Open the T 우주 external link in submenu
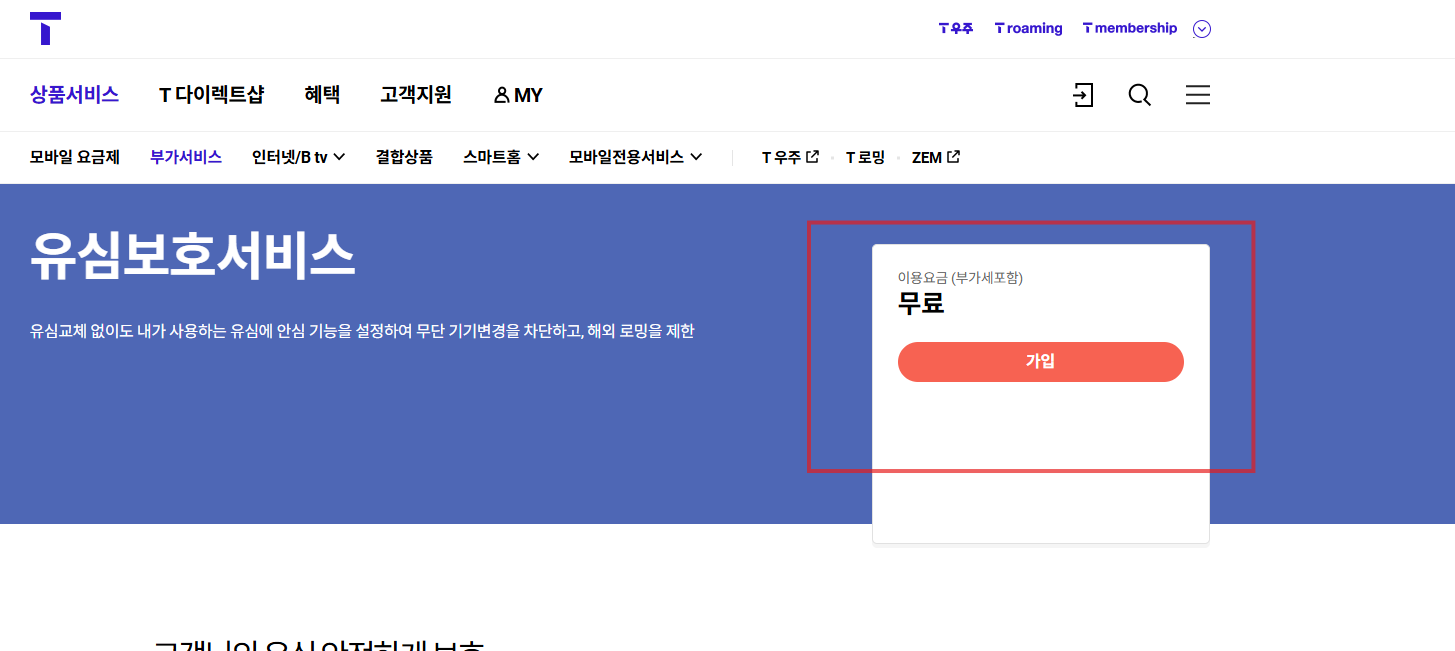Image resolution: width=1455 pixels, height=651 pixels. 790,157
